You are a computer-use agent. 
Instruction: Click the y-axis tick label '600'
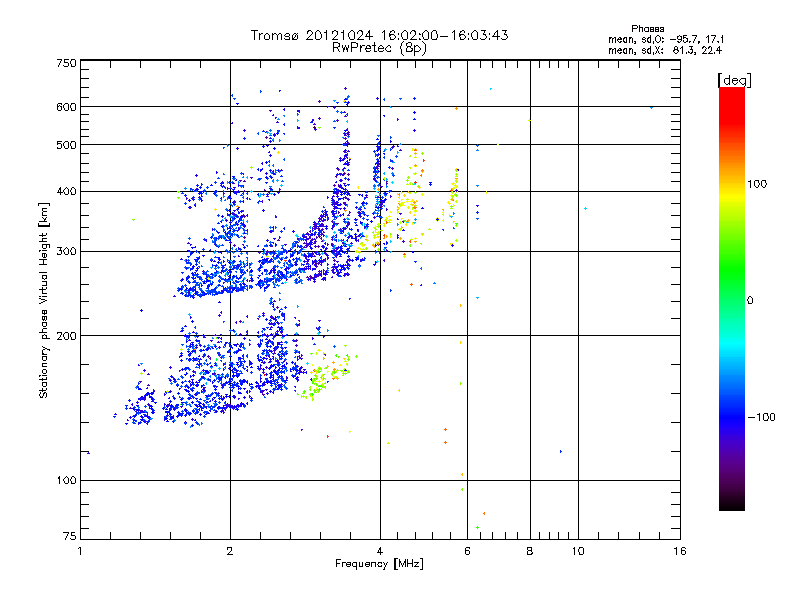tap(66, 107)
